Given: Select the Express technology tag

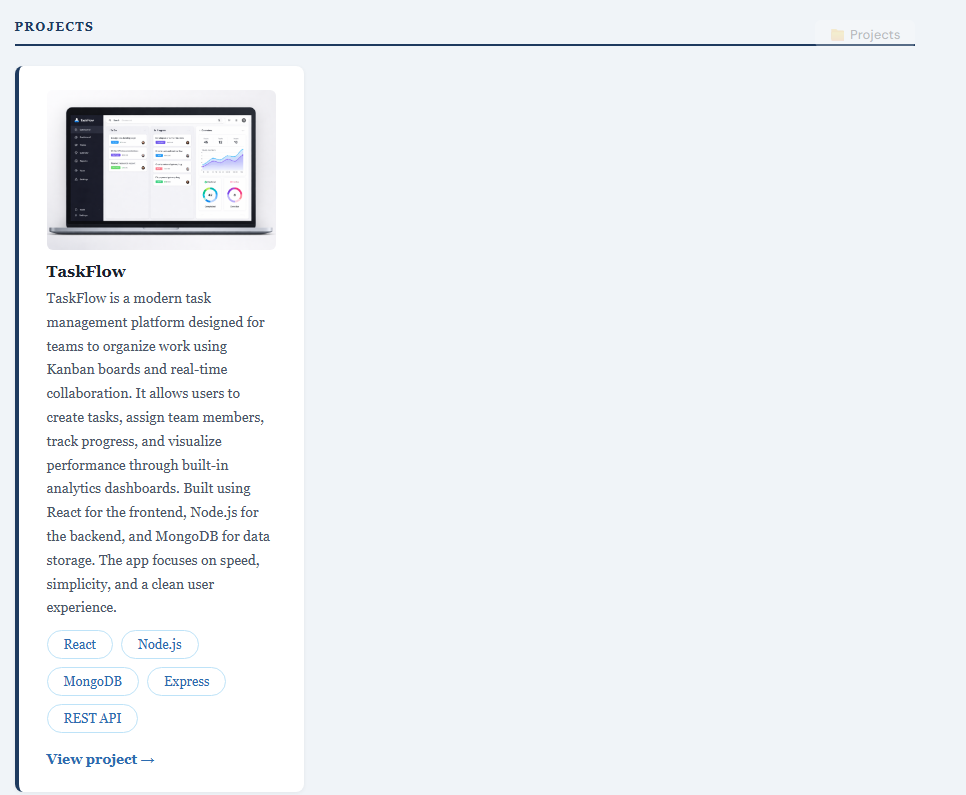Looking at the screenshot, I should click(x=186, y=681).
